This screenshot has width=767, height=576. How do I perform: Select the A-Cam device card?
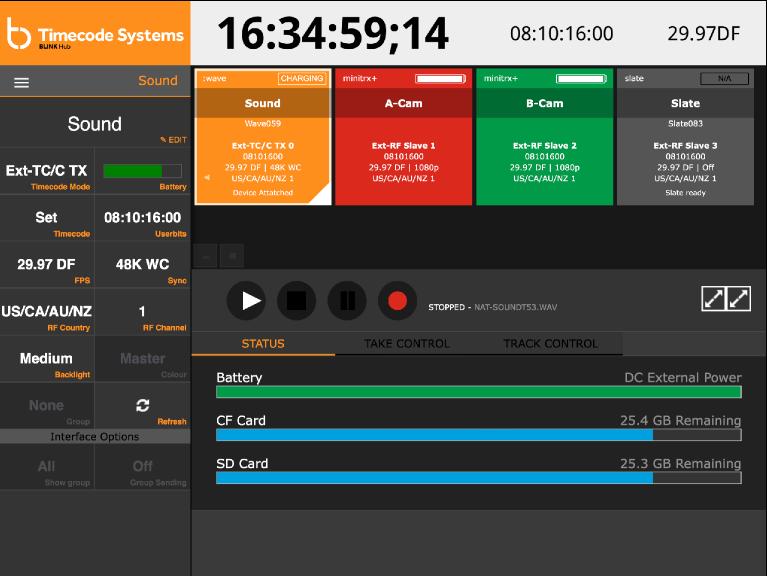point(404,137)
